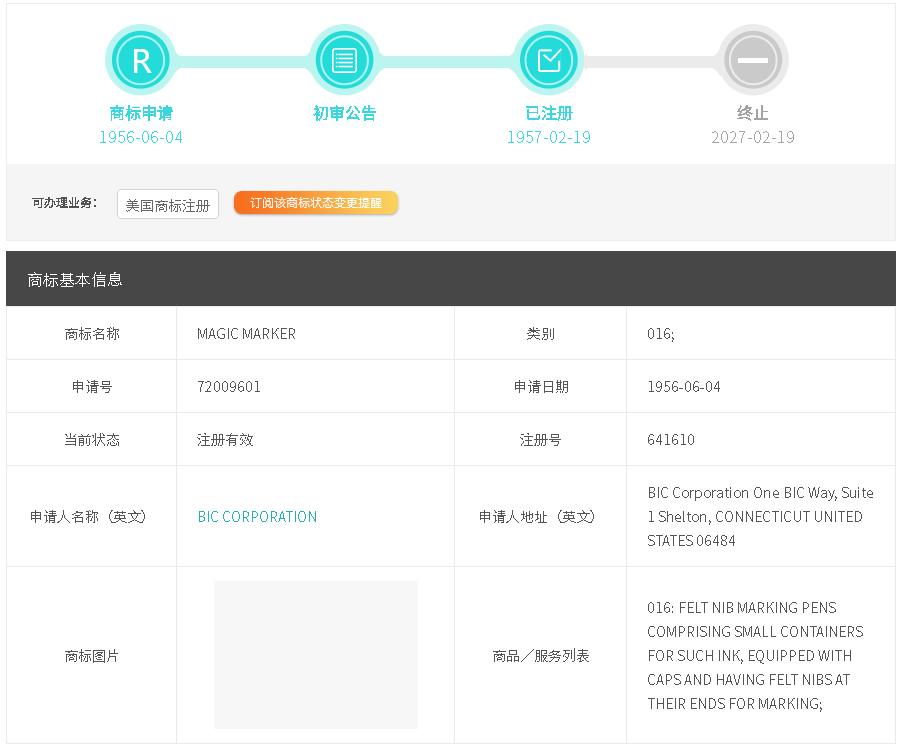The height and width of the screenshot is (747, 903).
Task: Open the BIC CORPORATION applicant link
Action: [257, 517]
